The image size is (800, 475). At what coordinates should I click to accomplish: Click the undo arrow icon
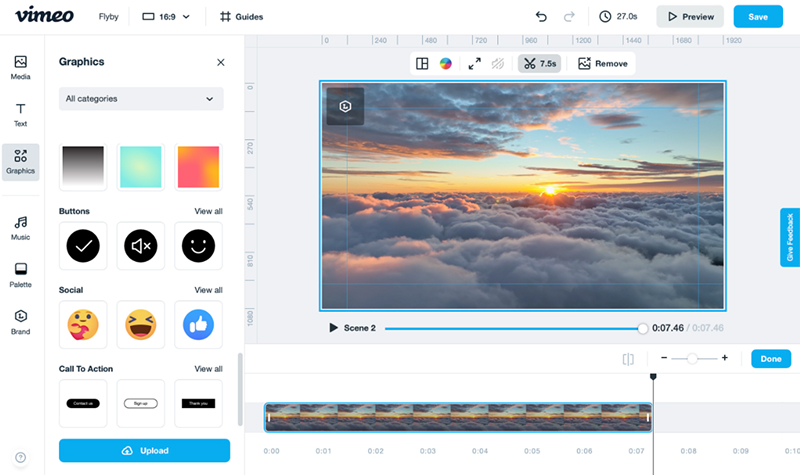point(541,17)
